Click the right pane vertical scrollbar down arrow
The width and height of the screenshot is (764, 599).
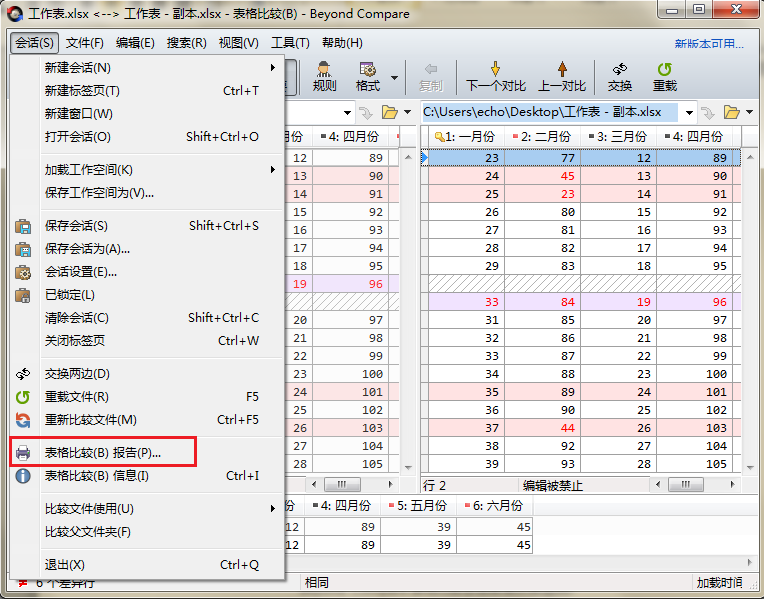(x=751, y=467)
